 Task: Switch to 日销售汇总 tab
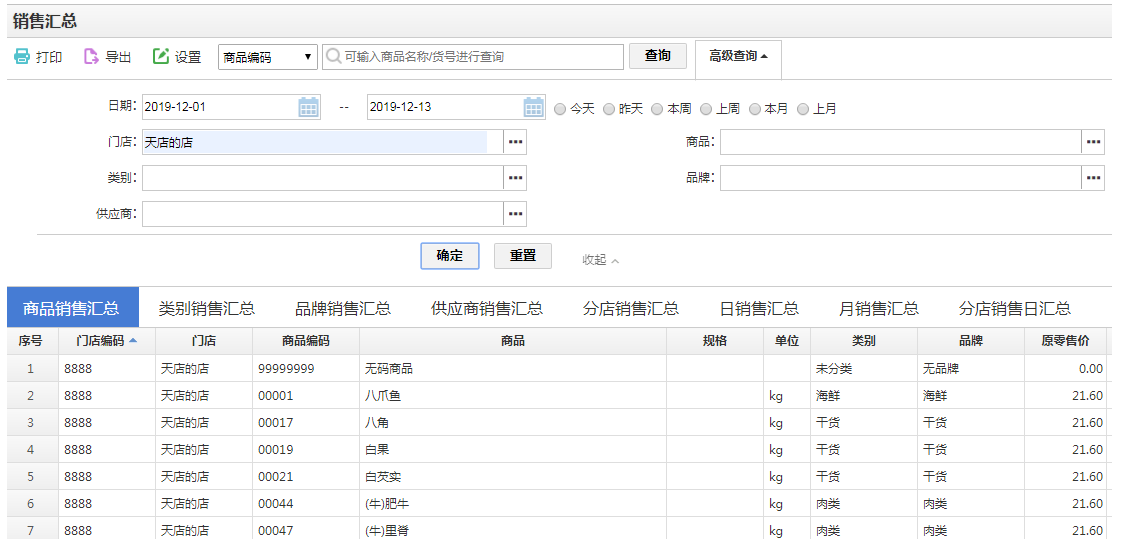(x=759, y=309)
